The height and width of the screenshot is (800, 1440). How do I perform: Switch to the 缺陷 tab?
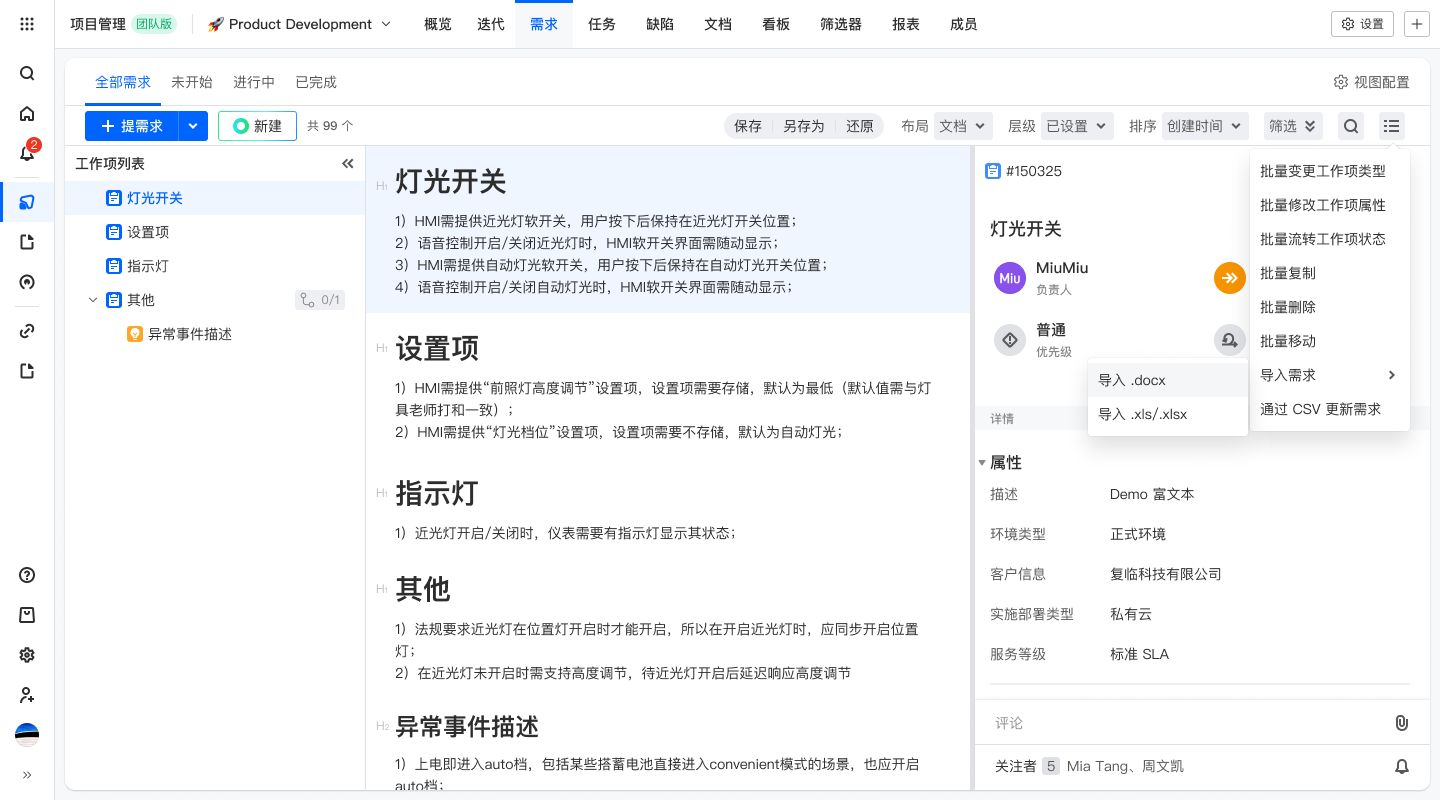660,24
